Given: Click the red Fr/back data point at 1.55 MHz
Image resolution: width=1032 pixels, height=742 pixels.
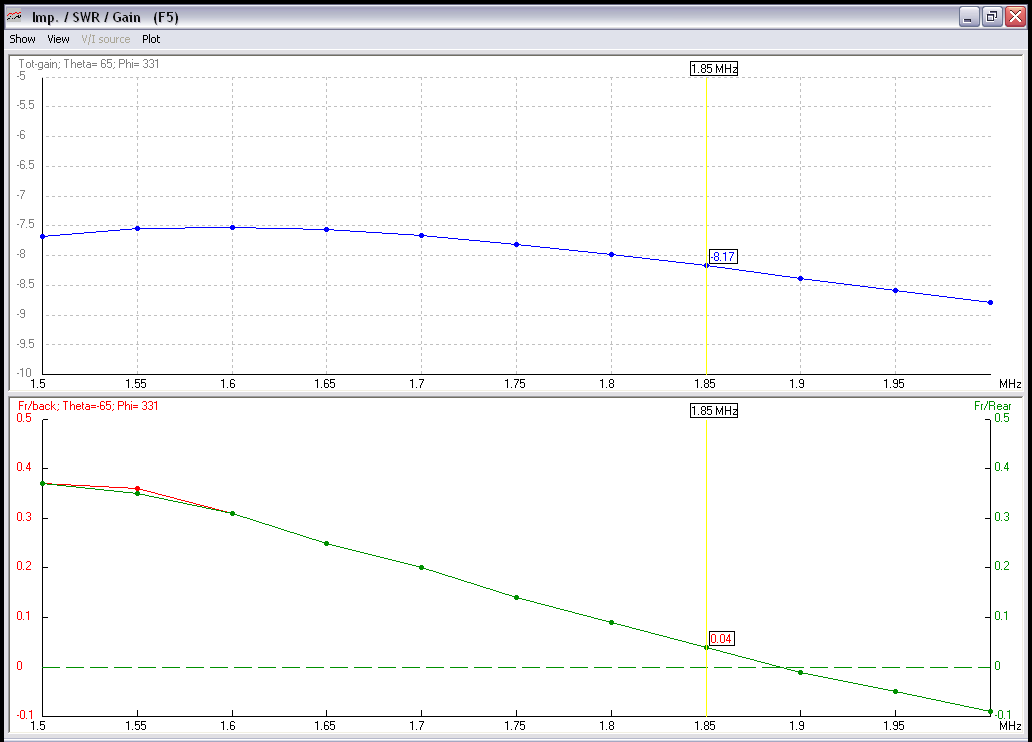Looking at the screenshot, I should (137, 488).
